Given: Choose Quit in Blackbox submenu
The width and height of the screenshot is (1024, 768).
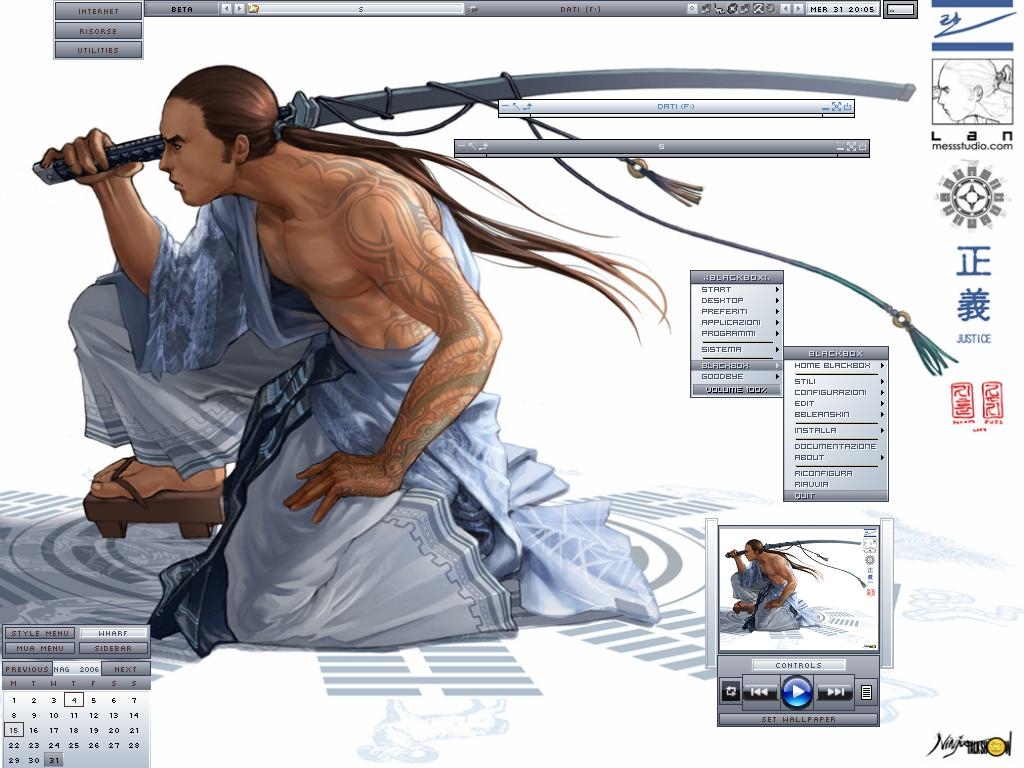Looking at the screenshot, I should [835, 496].
